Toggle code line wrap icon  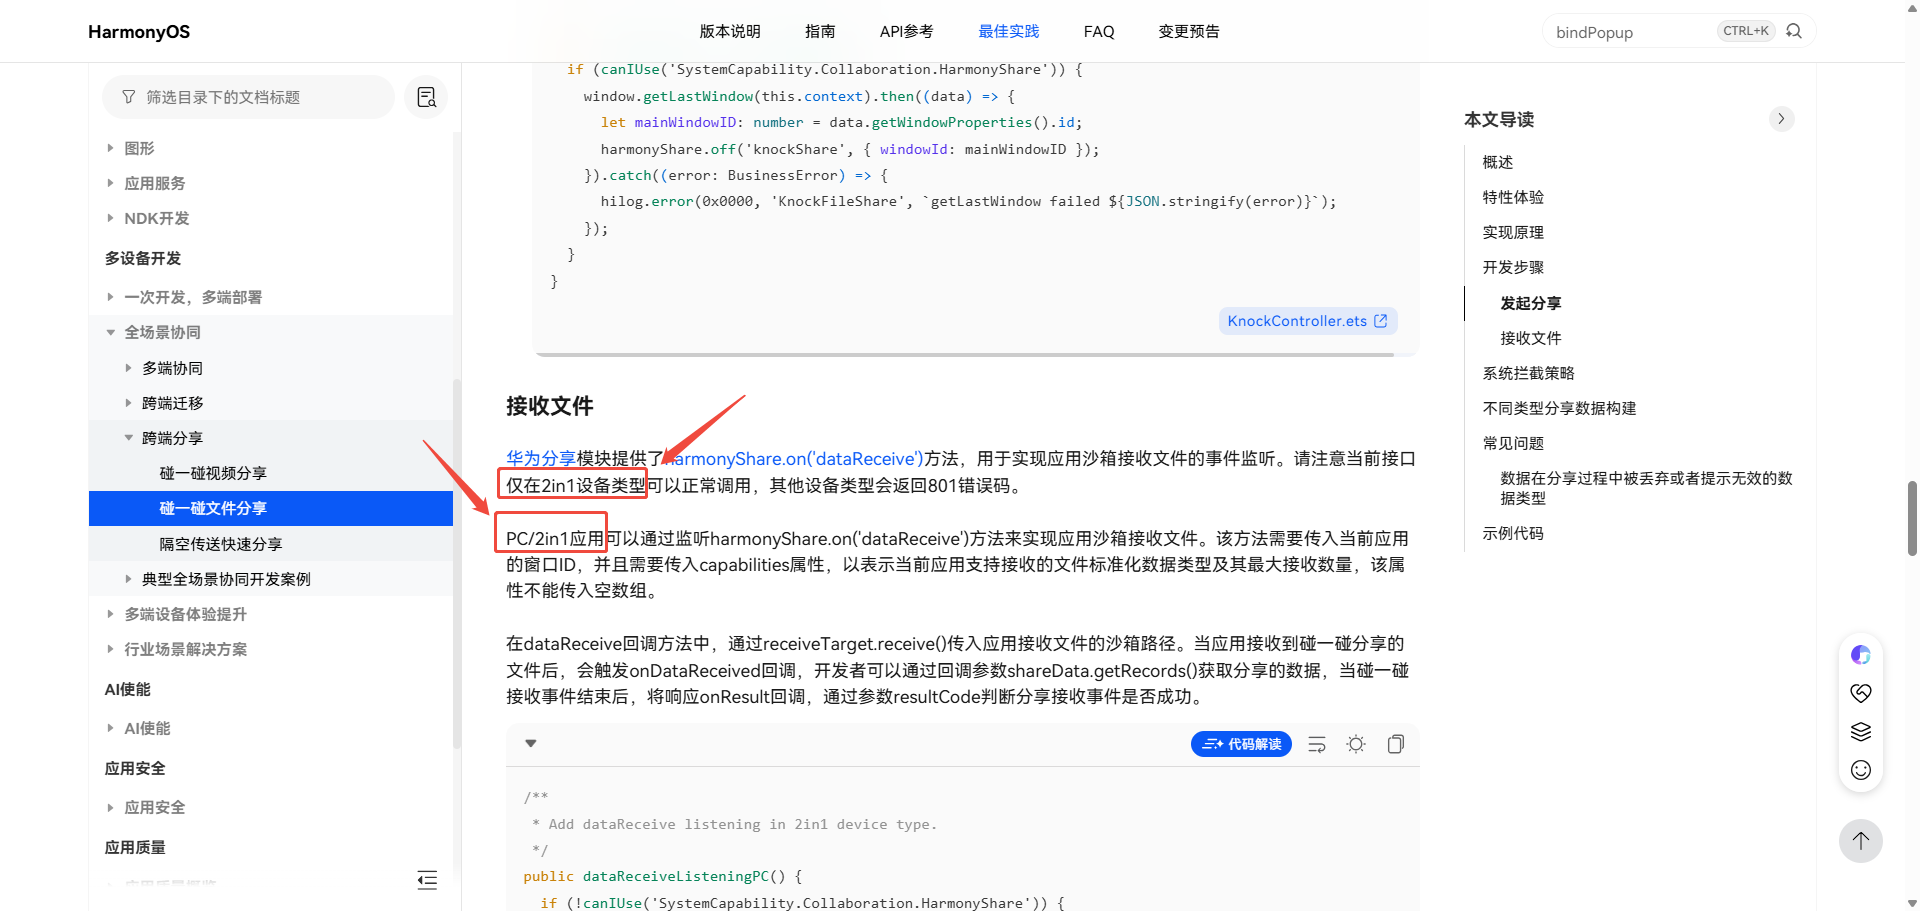tap(1317, 744)
